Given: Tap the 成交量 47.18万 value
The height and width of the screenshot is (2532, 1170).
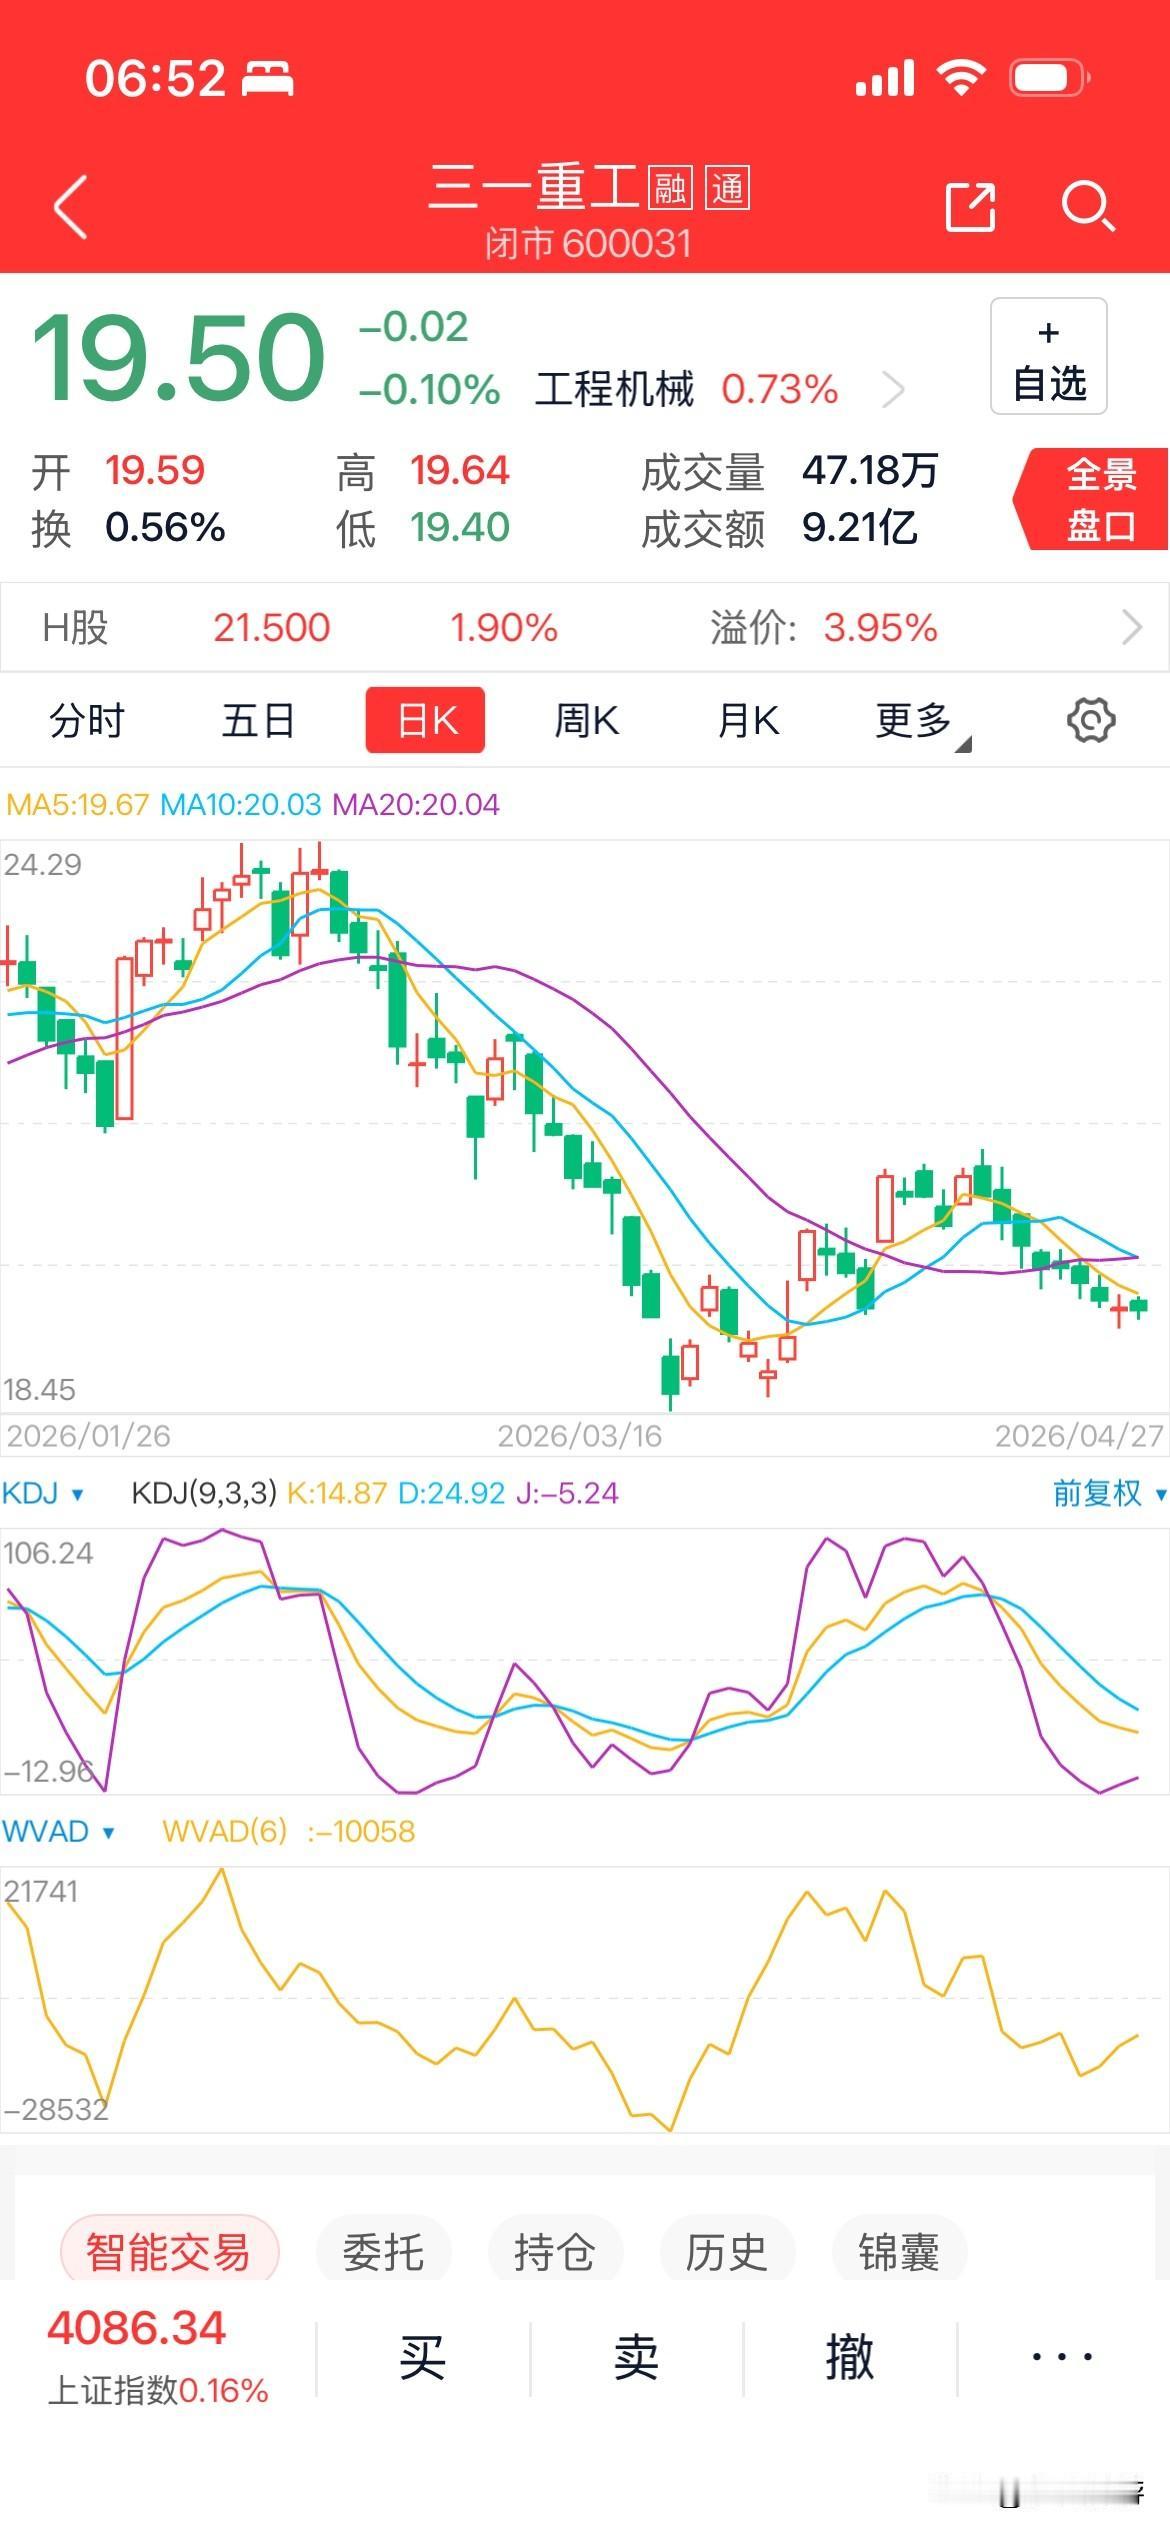Looking at the screenshot, I should click(870, 470).
